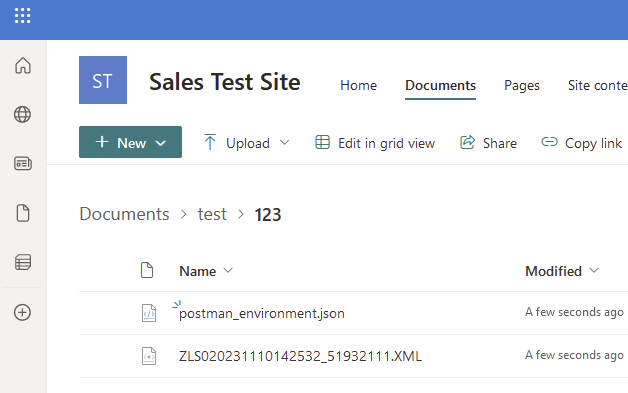
Task: Open Site contents tab
Action: point(598,85)
